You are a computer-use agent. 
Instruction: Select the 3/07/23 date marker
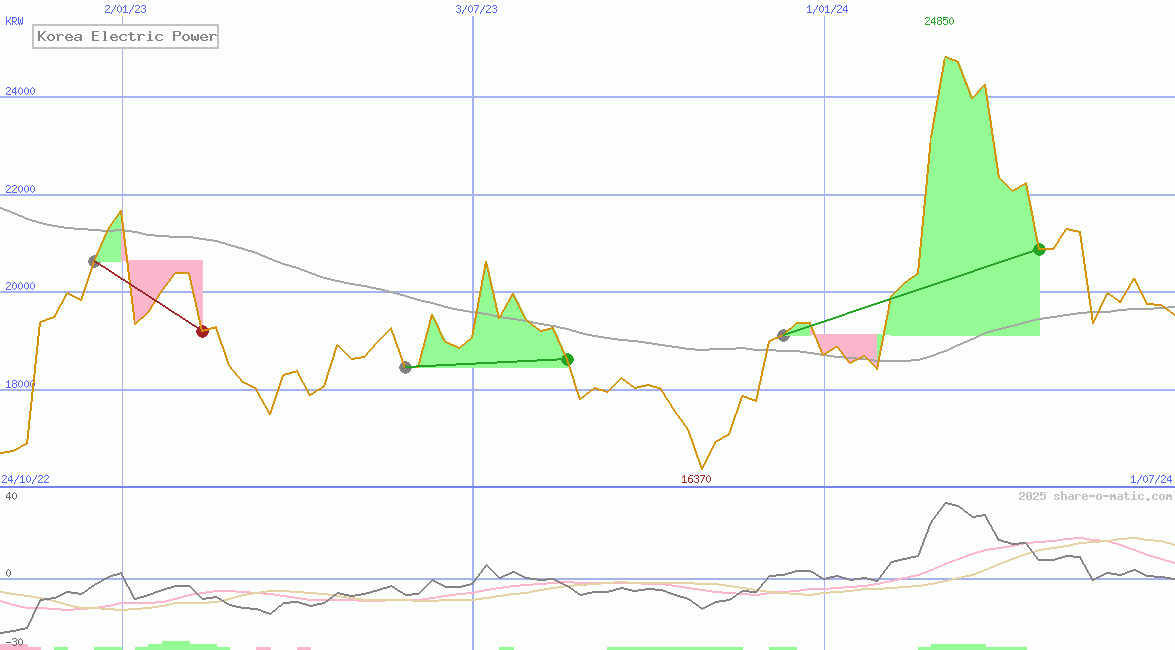coord(476,9)
